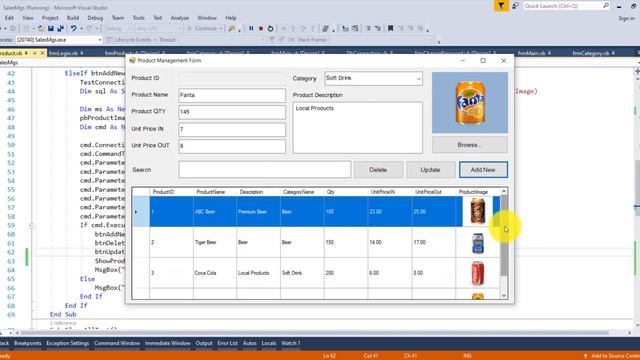
Task: Open the Command Window panel tab
Action: [117, 343]
